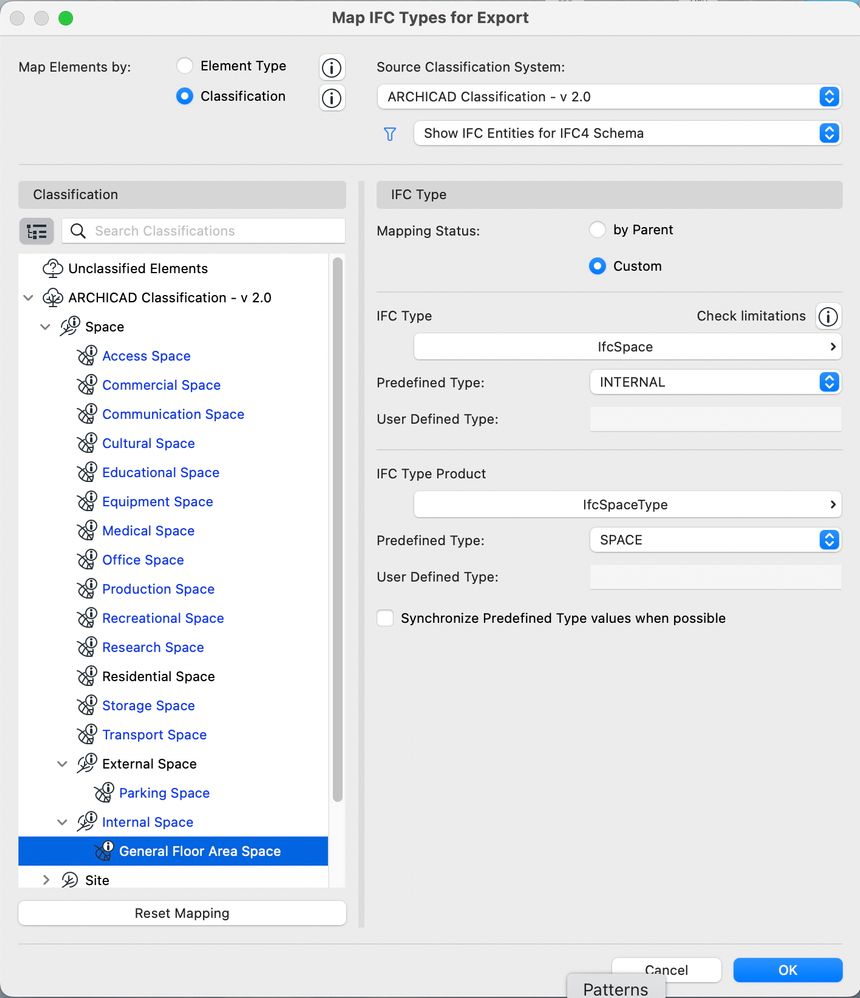Click the Transport Space leaf icon
860x998 pixels.
click(87, 734)
